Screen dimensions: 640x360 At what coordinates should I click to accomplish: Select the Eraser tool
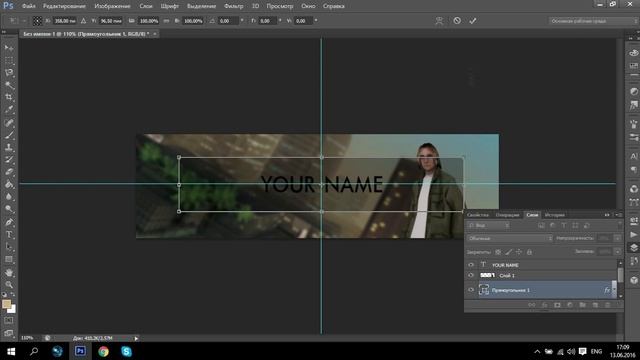9,172
